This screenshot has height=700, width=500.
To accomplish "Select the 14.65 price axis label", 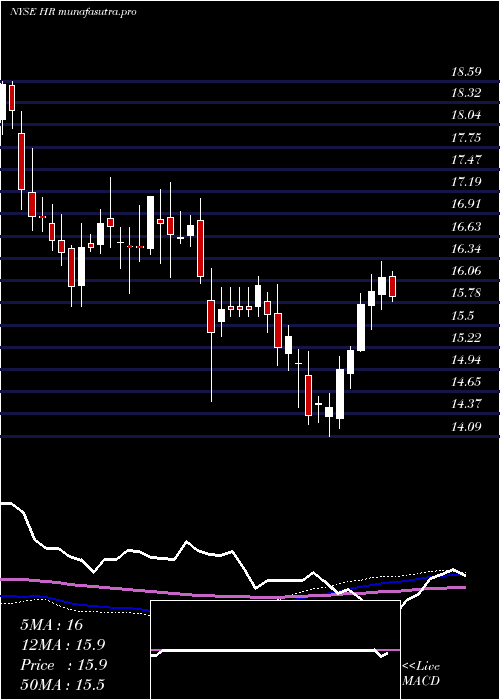I will click(467, 382).
